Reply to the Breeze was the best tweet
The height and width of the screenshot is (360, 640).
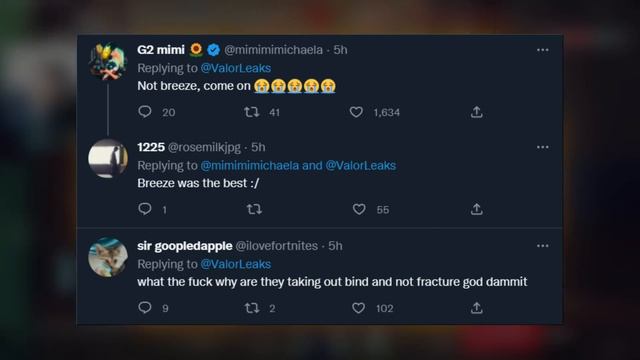[x=145, y=209]
